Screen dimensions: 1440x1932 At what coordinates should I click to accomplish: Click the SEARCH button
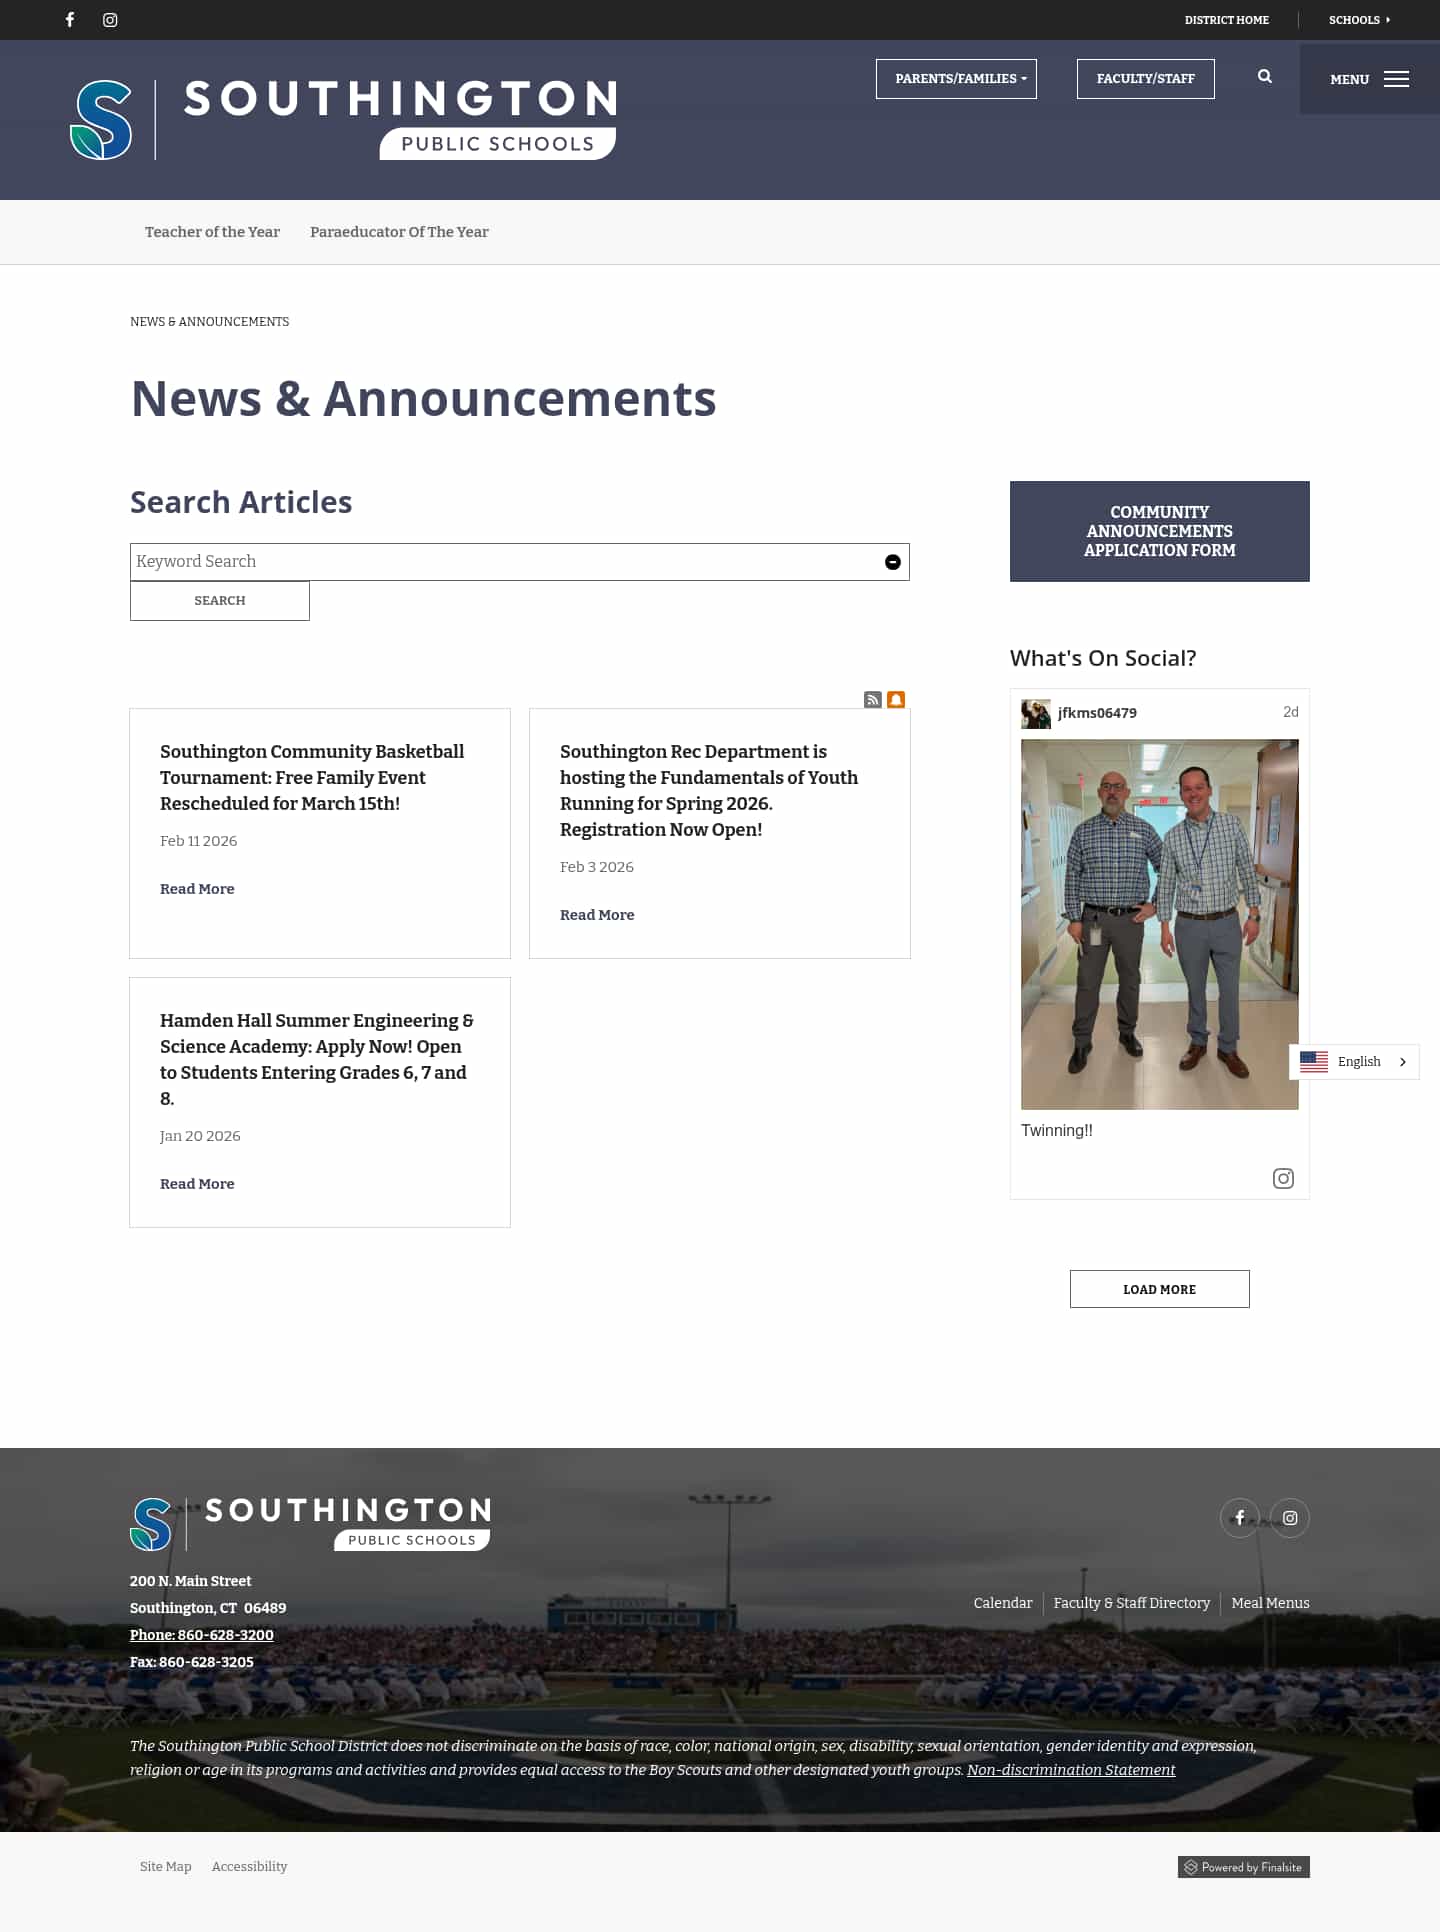coord(220,601)
